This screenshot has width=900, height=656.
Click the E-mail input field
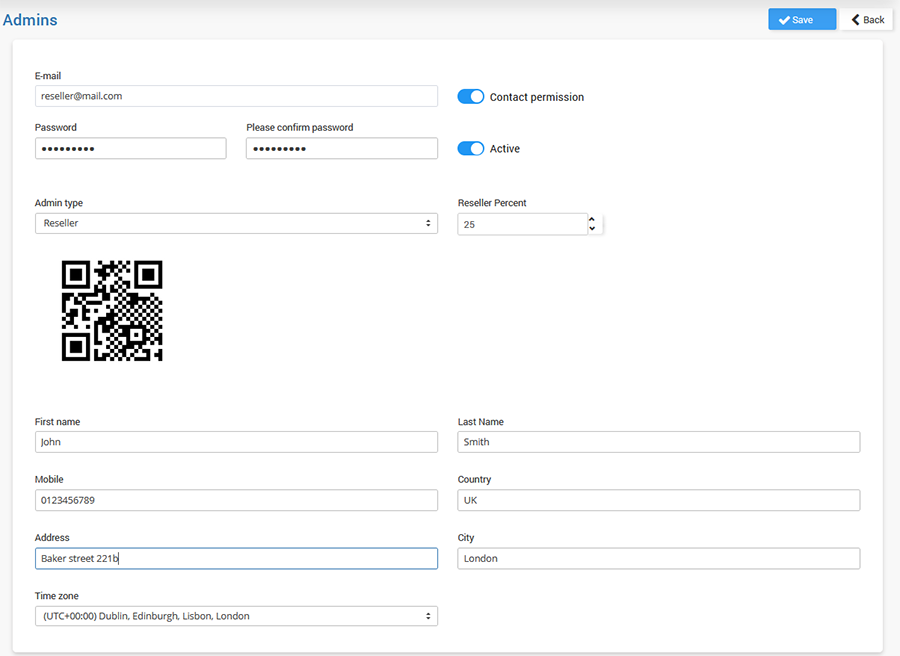(236, 96)
